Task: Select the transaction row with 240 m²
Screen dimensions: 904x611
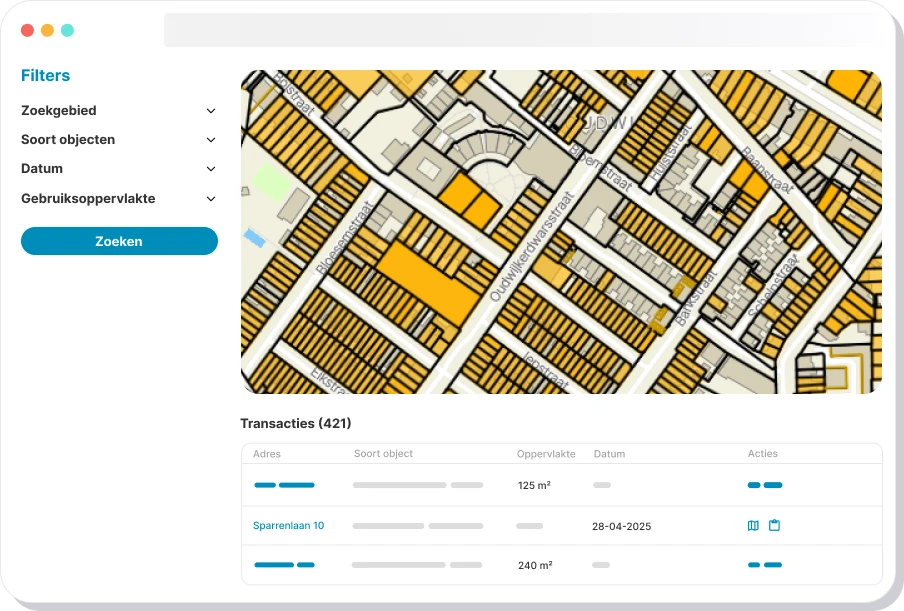Action: click(561, 565)
